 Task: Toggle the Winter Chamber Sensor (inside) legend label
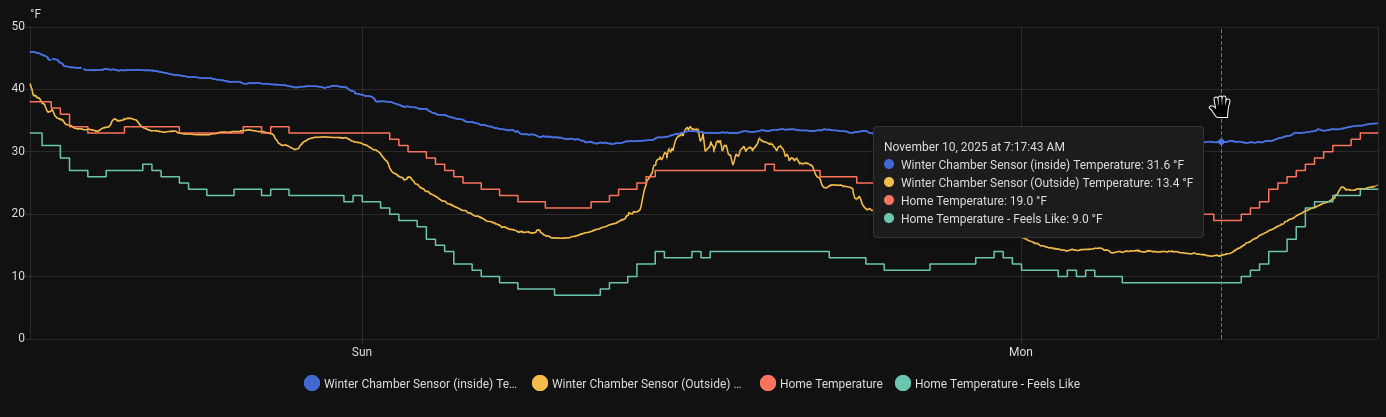coord(420,383)
